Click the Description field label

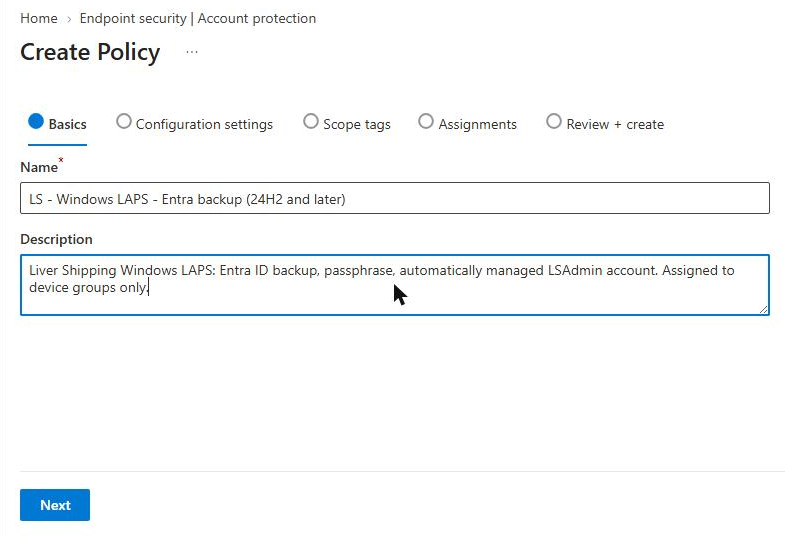[x=56, y=239]
